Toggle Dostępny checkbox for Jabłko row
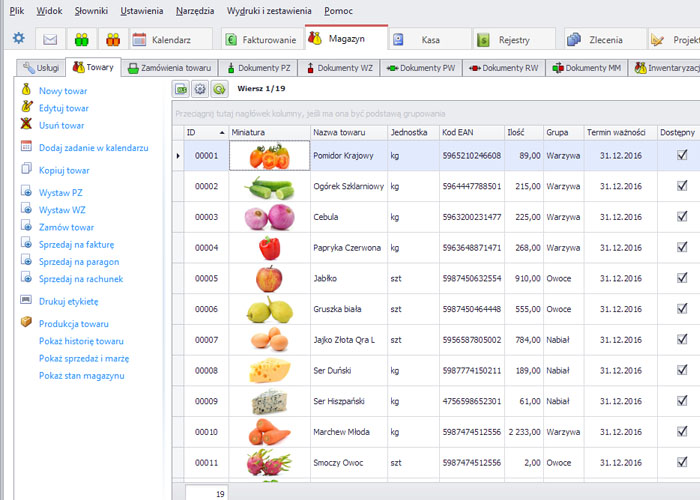Viewport: 700px width, 500px height. 681,279
